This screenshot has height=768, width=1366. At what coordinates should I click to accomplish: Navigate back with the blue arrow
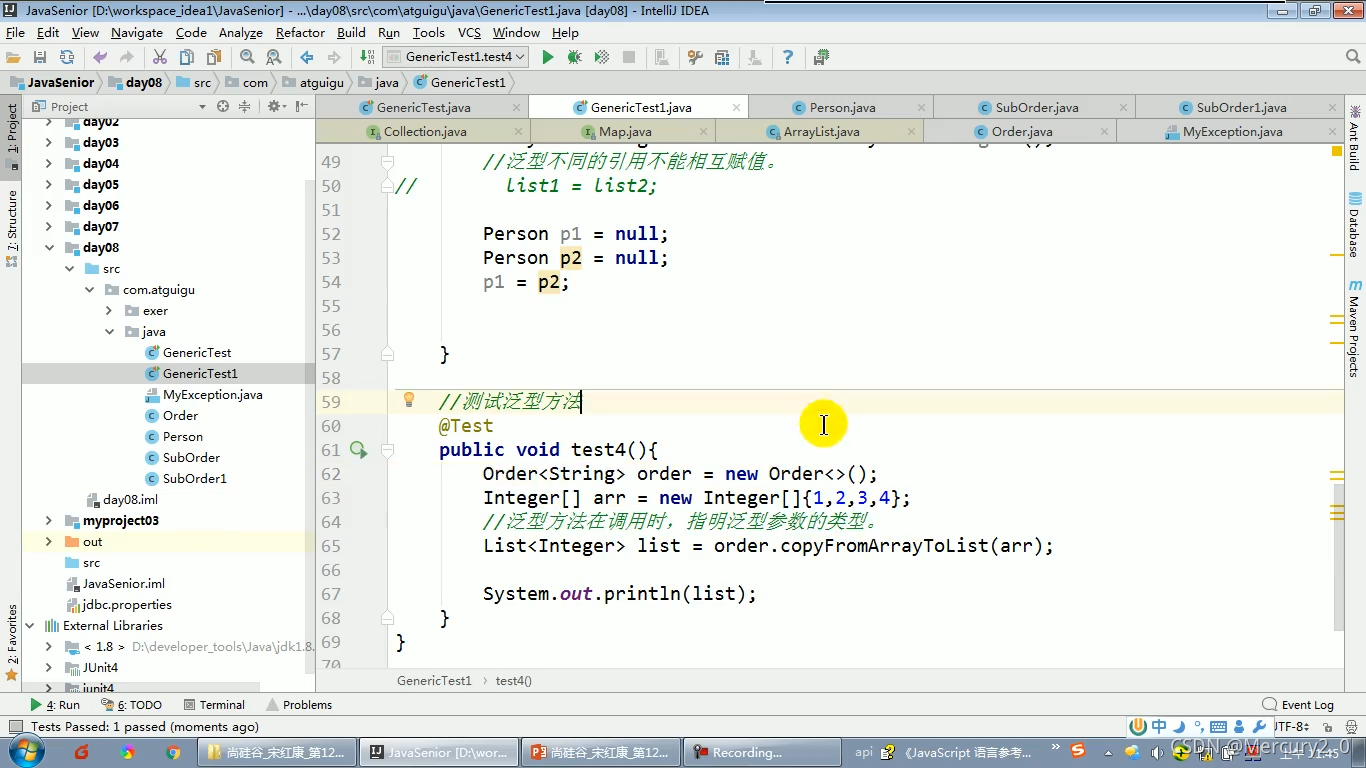[x=307, y=57]
